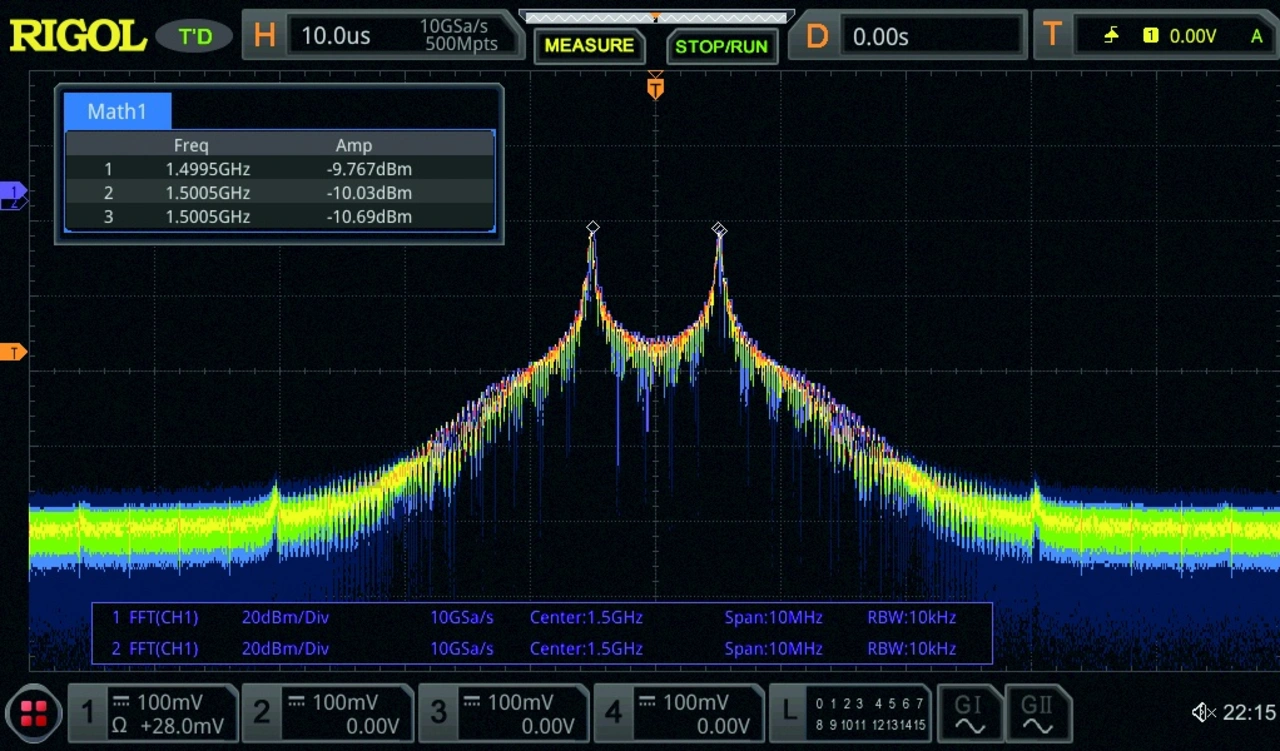The width and height of the screenshot is (1280, 751).
Task: Click the T'D trigger status badge
Action: pos(194,37)
